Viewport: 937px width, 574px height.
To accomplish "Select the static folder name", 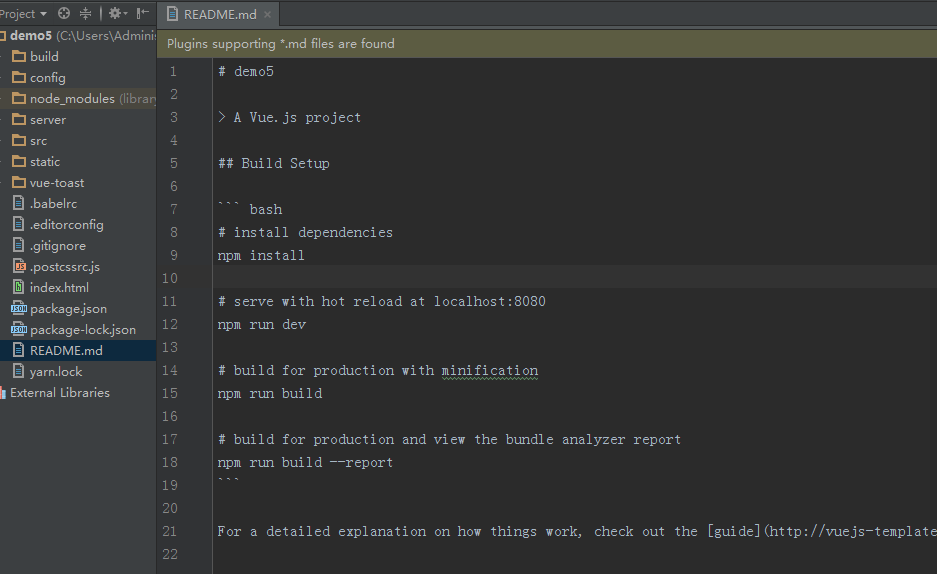I will coord(45,161).
